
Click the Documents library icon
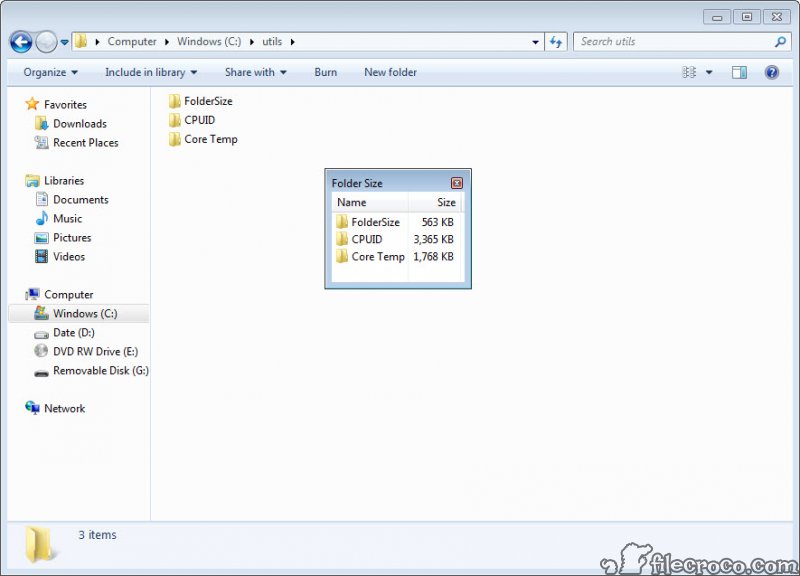42,199
